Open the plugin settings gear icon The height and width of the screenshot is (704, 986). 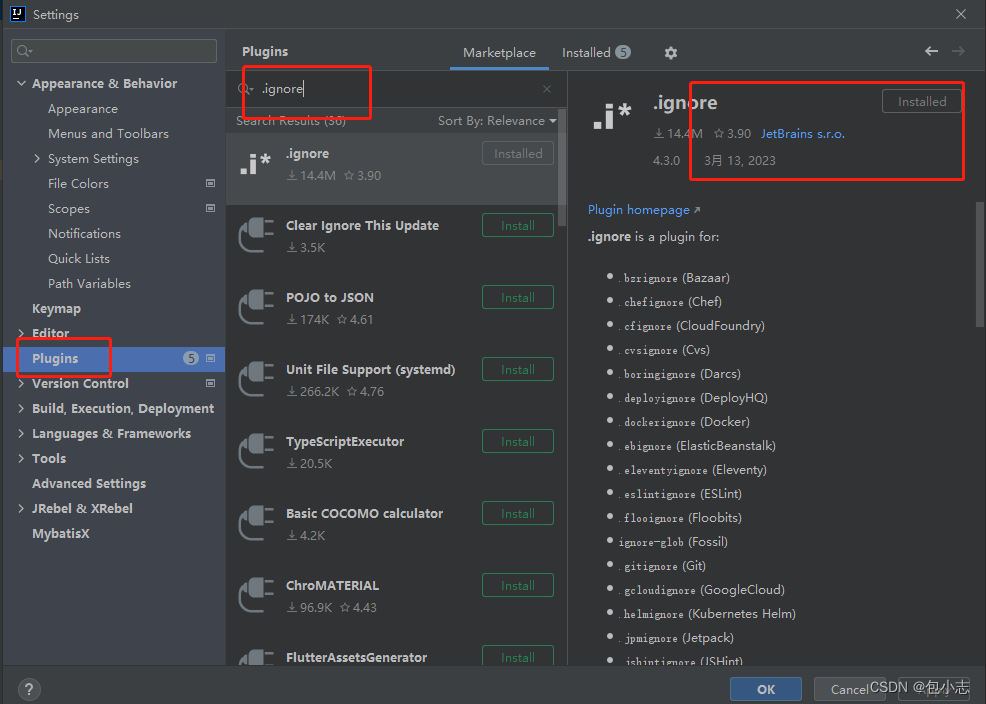coord(671,53)
